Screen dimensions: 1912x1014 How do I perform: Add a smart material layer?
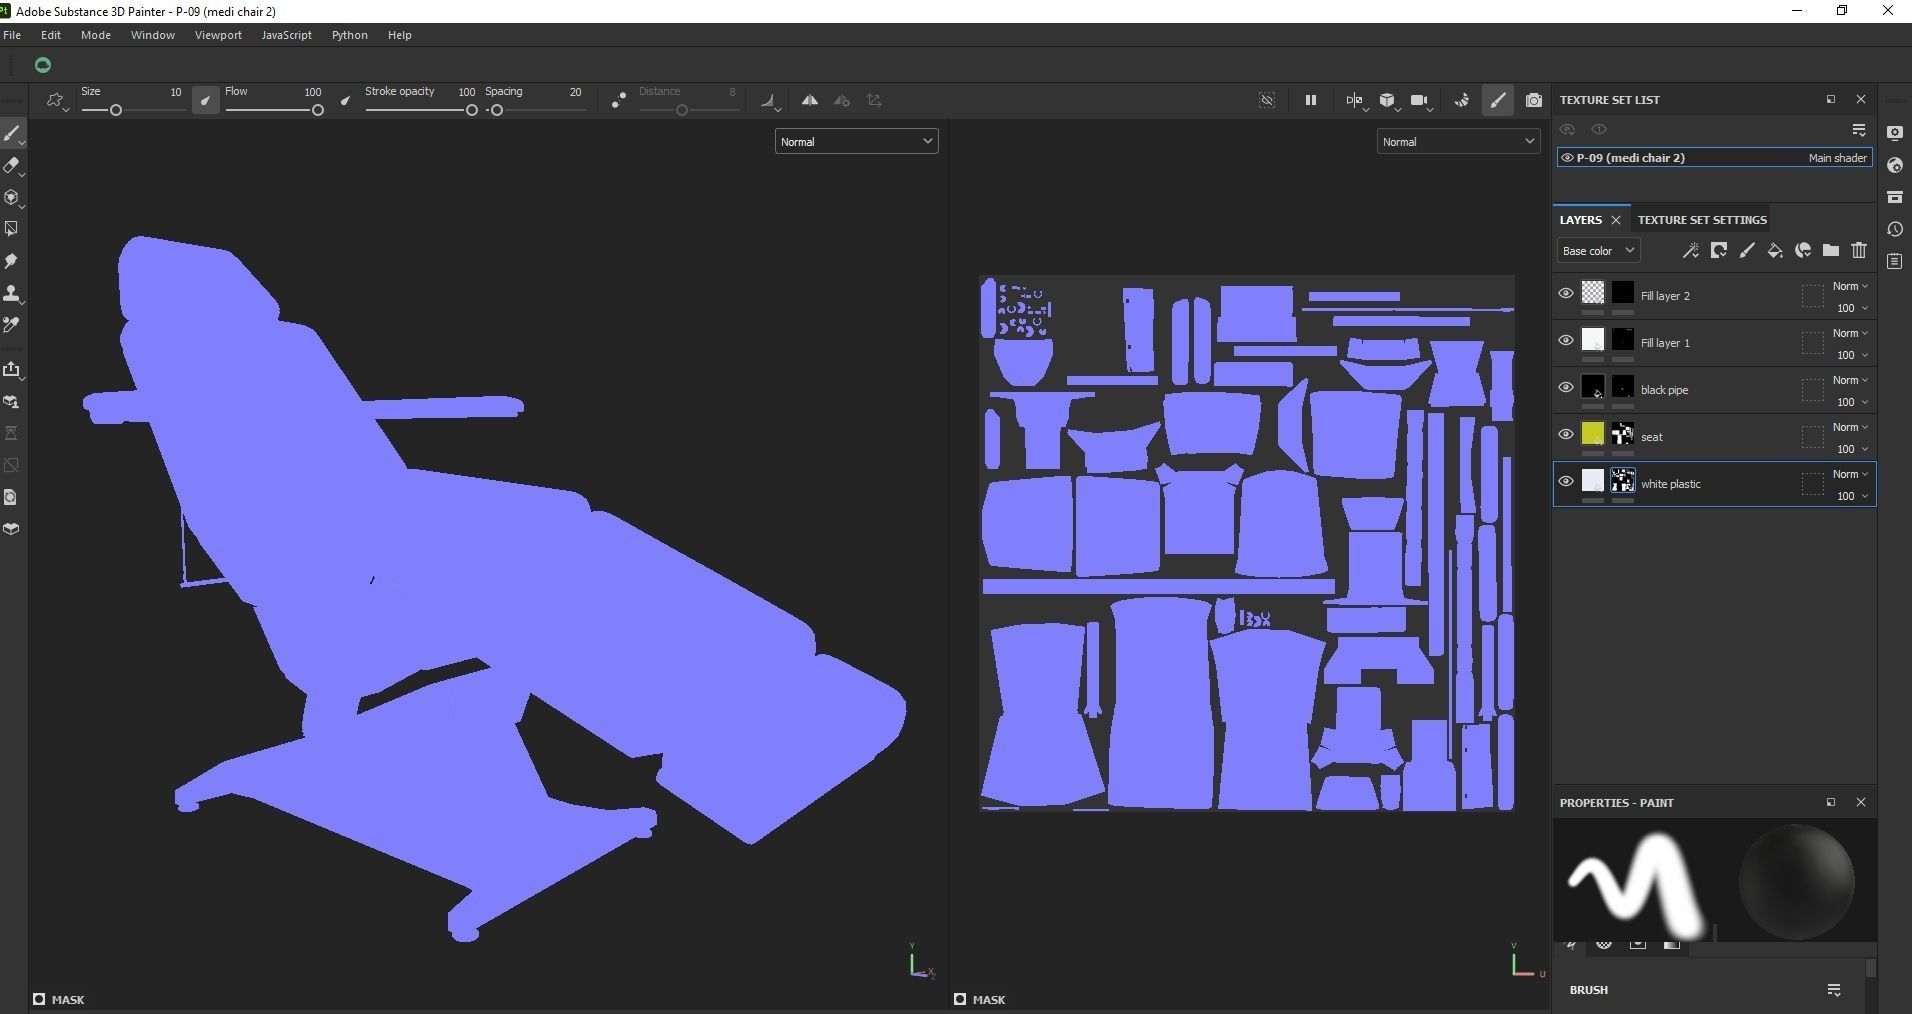[x=1803, y=251]
